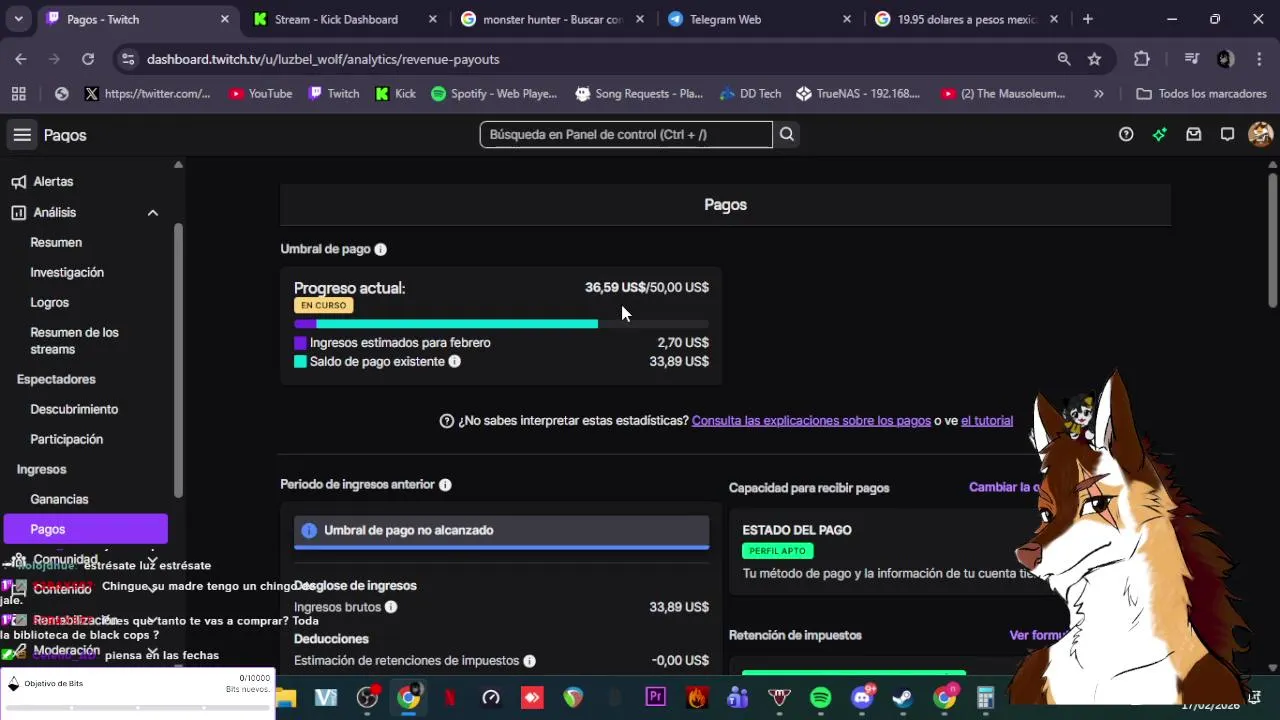This screenshot has height=720, width=1280.
Task: Open the TrueNAS bookmark
Action: [x=858, y=94]
